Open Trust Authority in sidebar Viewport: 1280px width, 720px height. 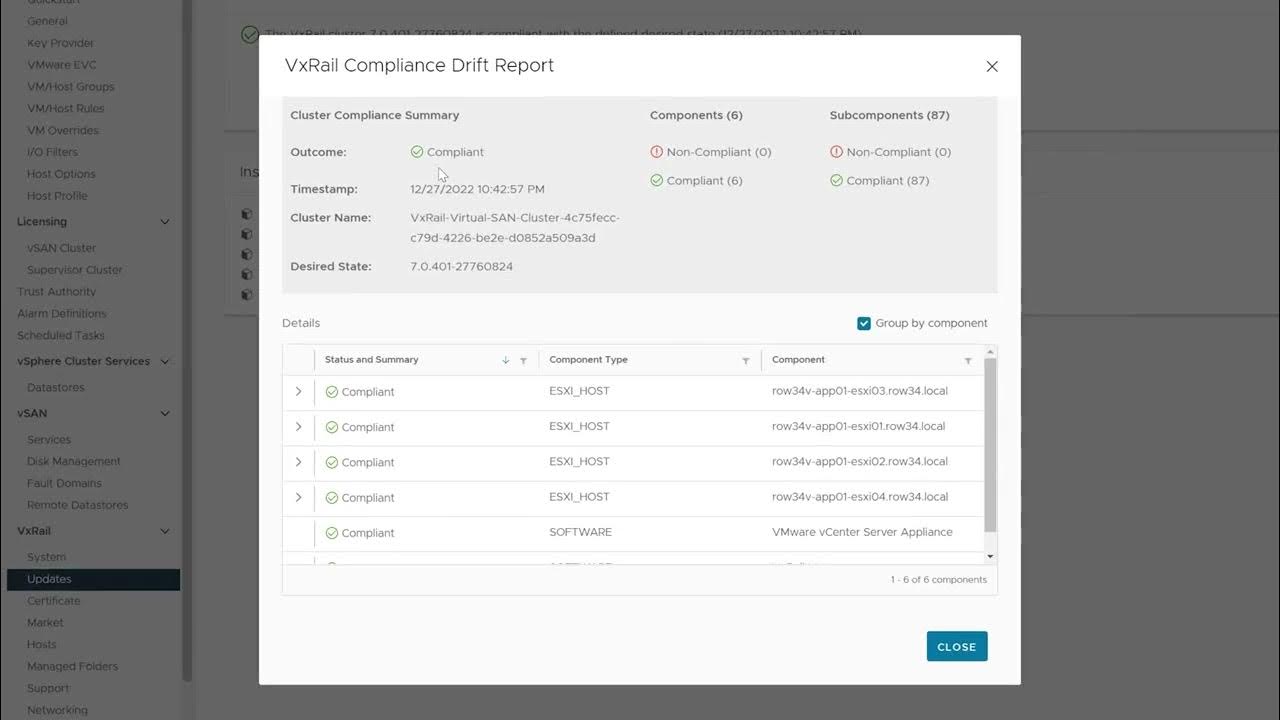pos(57,292)
